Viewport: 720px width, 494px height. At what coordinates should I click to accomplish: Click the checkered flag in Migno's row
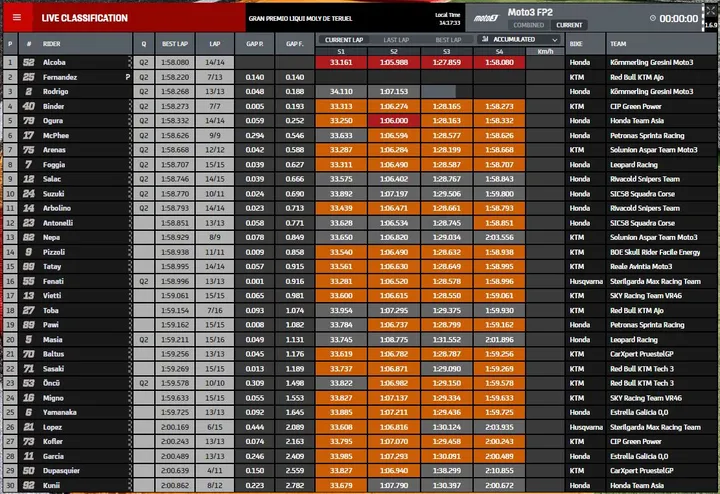[x=130, y=398]
